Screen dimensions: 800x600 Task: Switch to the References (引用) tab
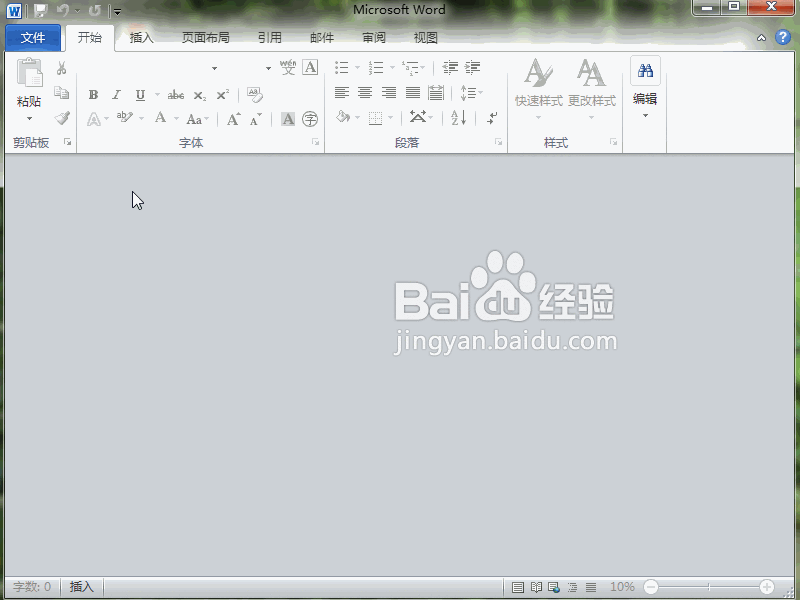coord(270,38)
